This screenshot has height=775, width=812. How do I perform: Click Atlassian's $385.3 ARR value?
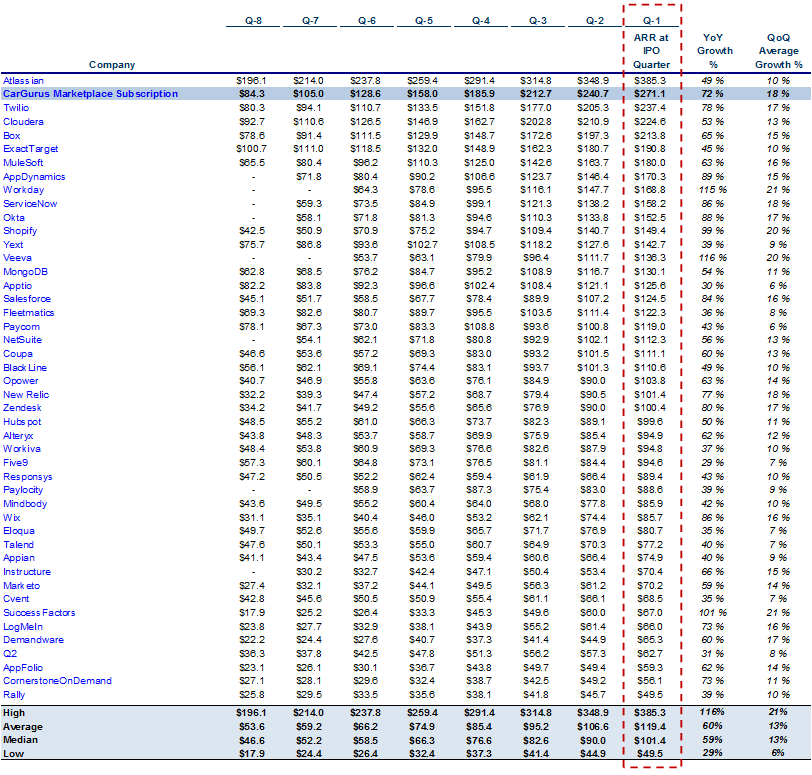650,81
